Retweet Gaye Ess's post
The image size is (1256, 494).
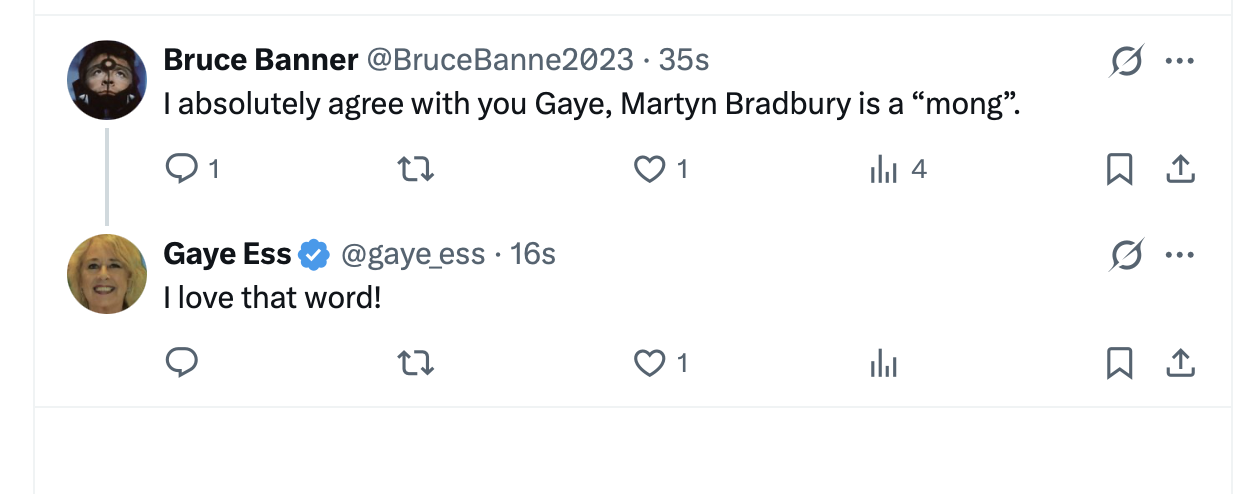point(416,365)
